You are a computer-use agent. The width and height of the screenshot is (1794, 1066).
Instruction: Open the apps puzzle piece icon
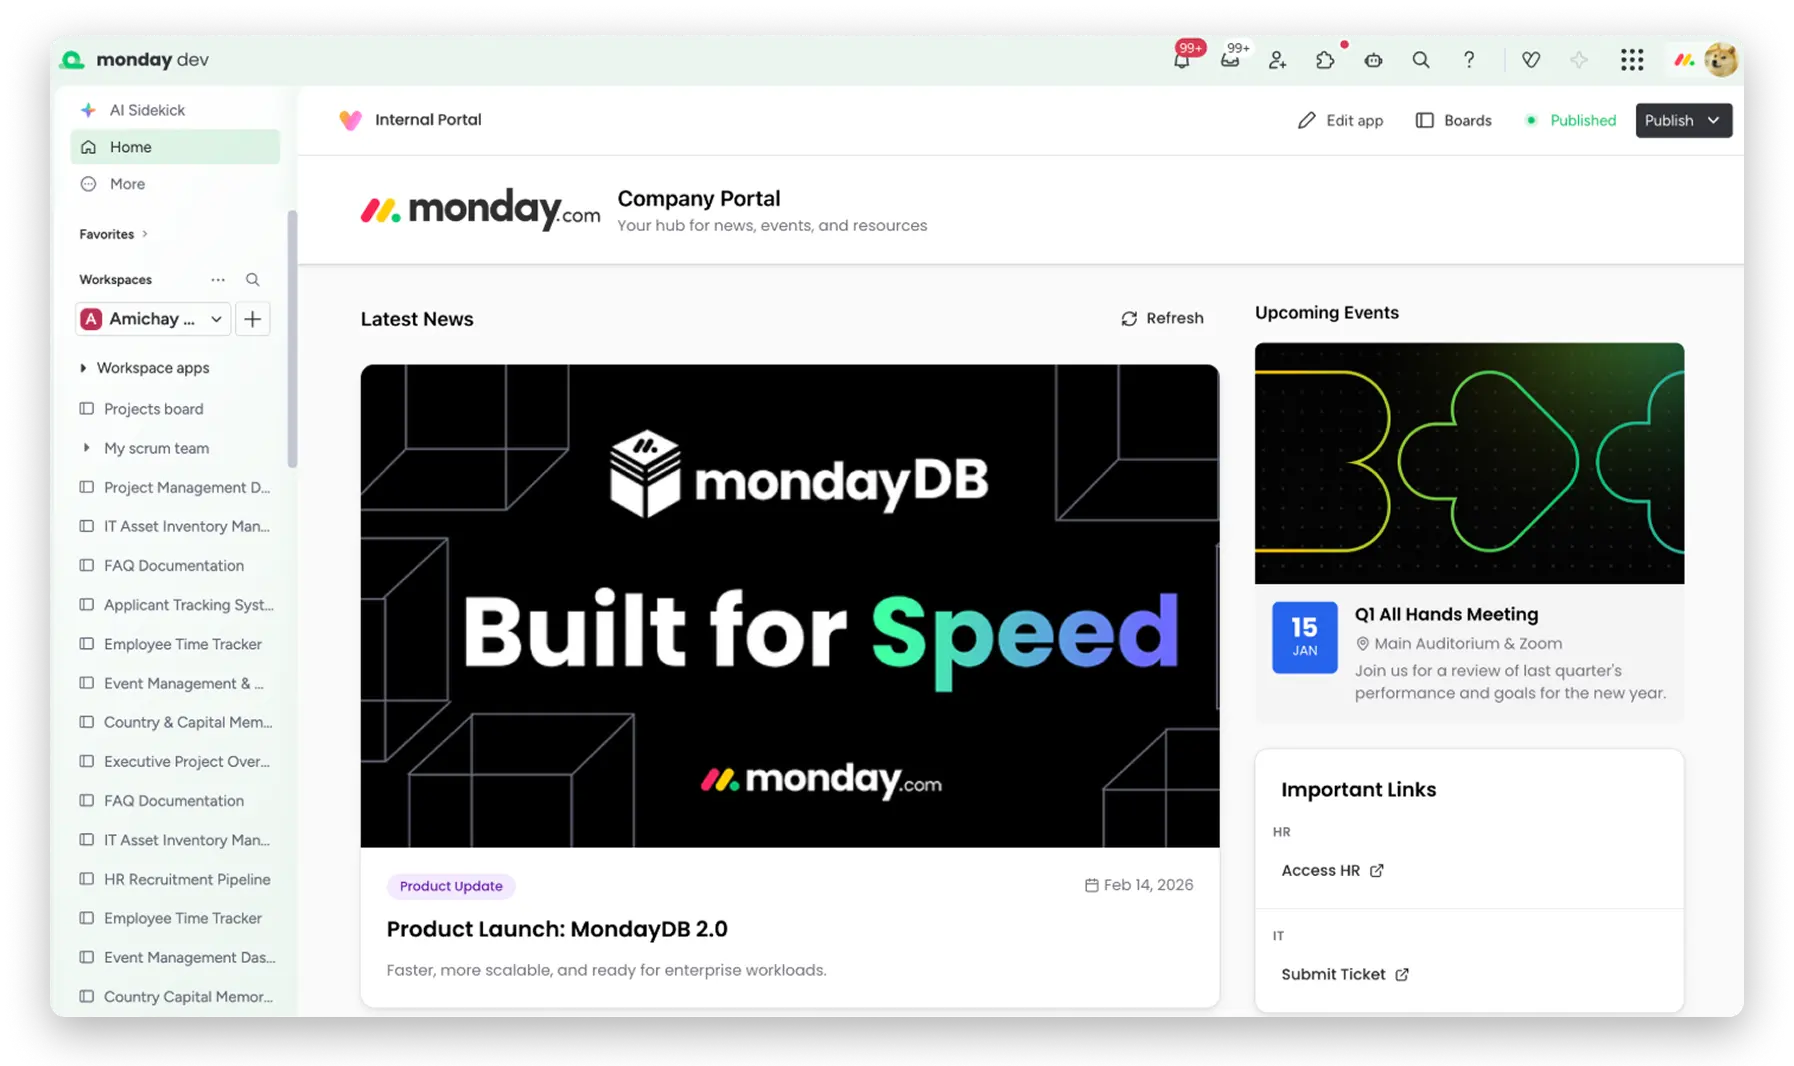coord(1325,60)
